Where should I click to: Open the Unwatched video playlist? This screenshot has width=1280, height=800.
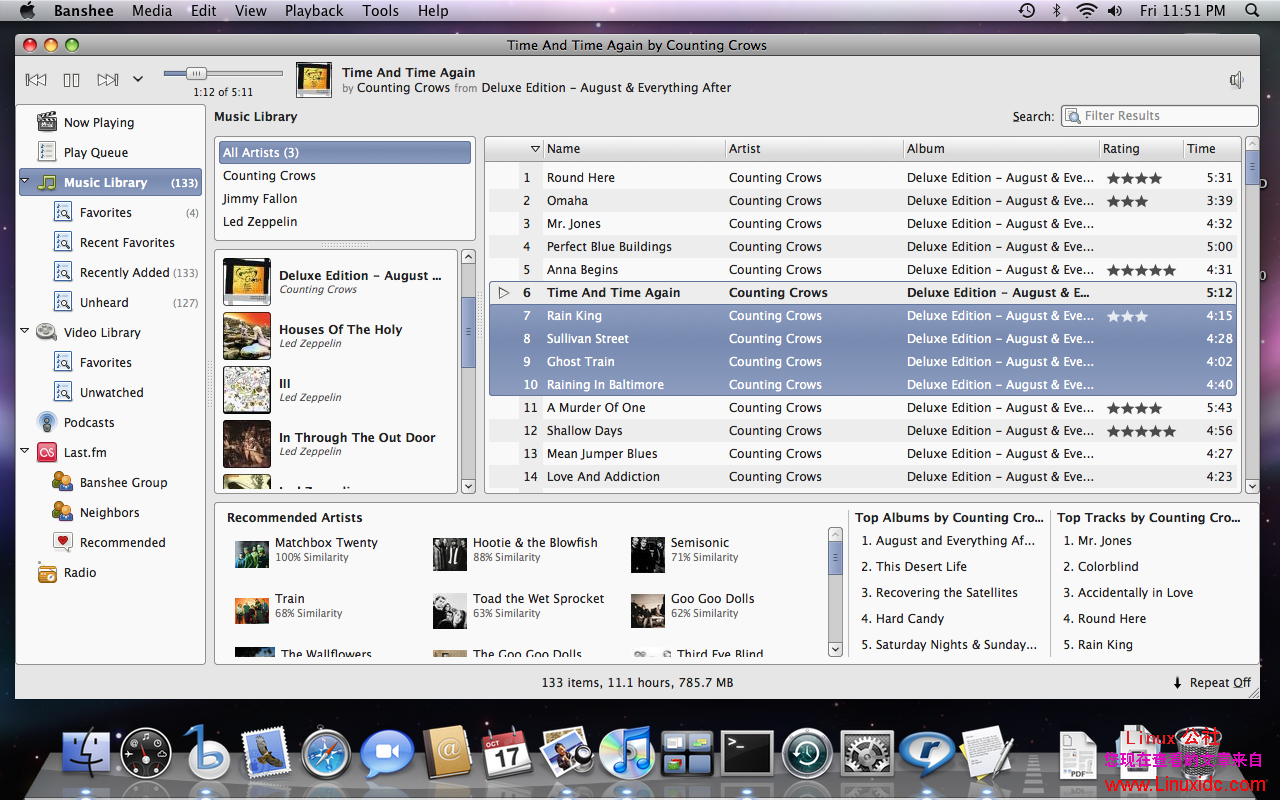coord(111,392)
